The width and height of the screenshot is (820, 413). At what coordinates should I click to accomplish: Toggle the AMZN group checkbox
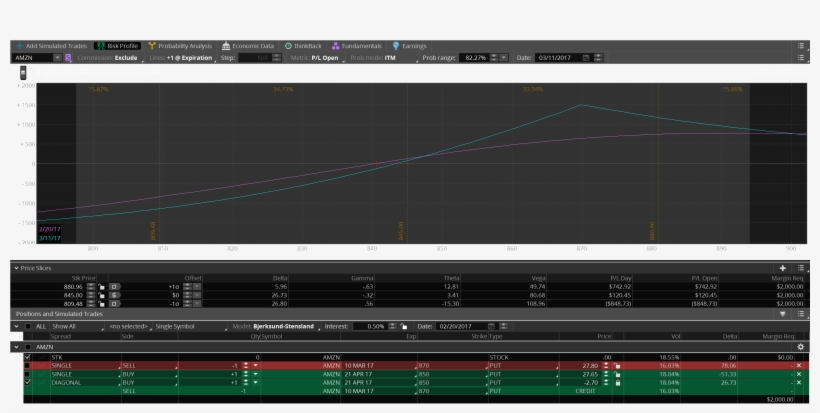point(28,347)
